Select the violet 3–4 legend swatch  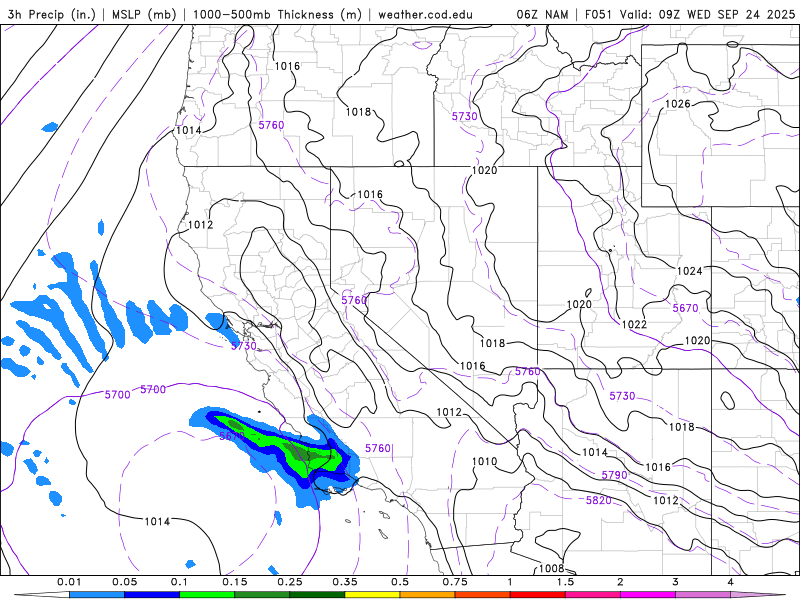pyautogui.click(x=703, y=595)
